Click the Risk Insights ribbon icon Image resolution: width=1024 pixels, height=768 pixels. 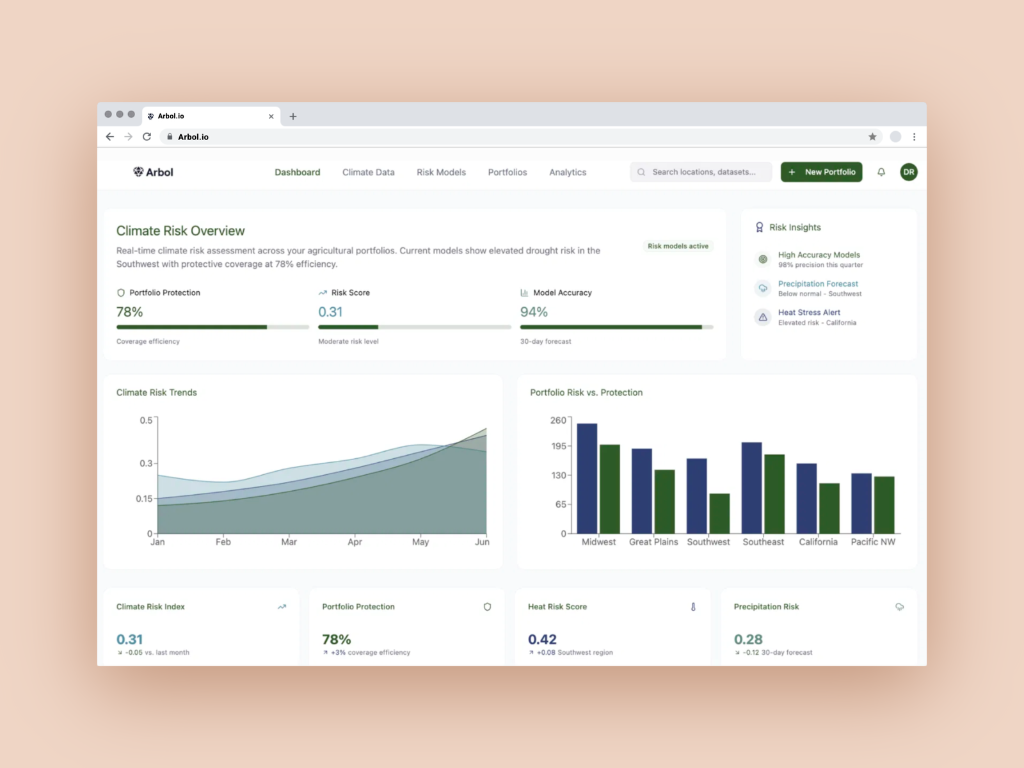pos(759,227)
